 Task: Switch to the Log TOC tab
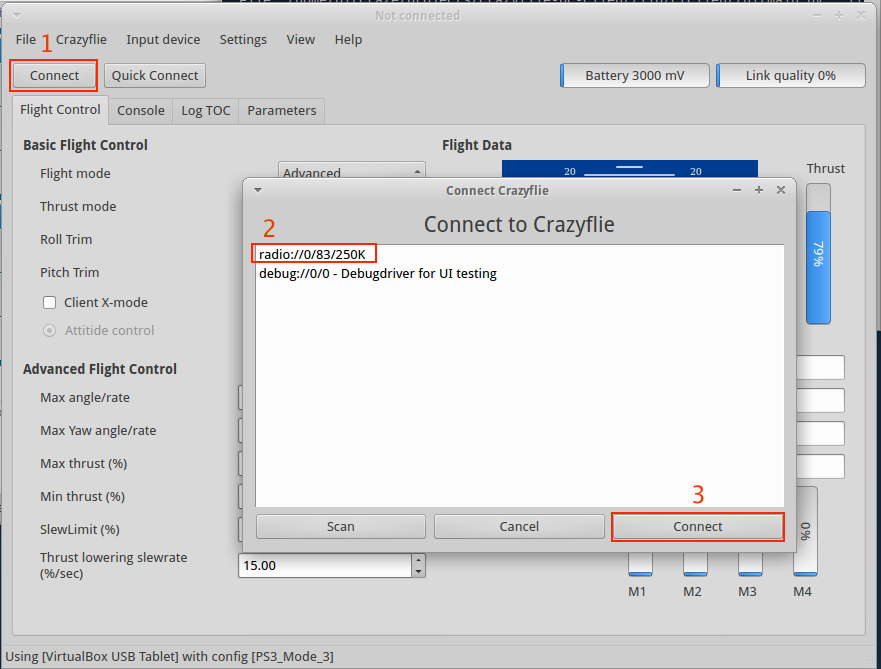[205, 111]
